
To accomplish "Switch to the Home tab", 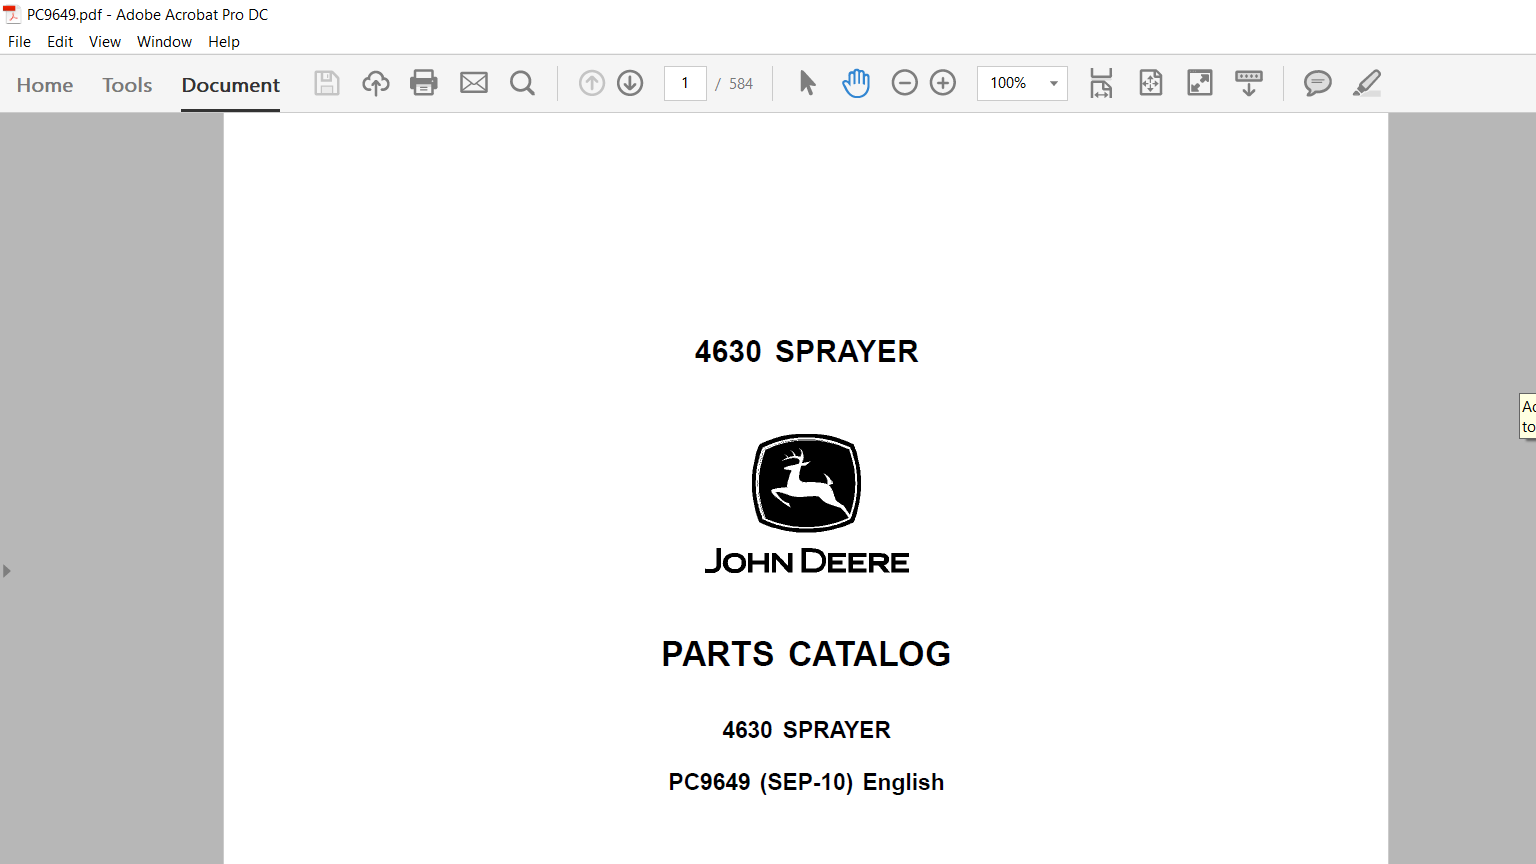I will (45, 85).
